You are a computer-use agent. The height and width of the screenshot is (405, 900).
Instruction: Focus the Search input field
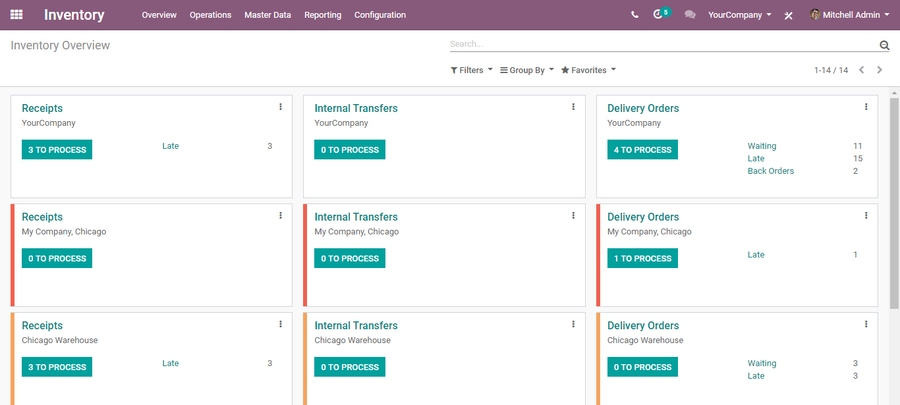(660, 45)
